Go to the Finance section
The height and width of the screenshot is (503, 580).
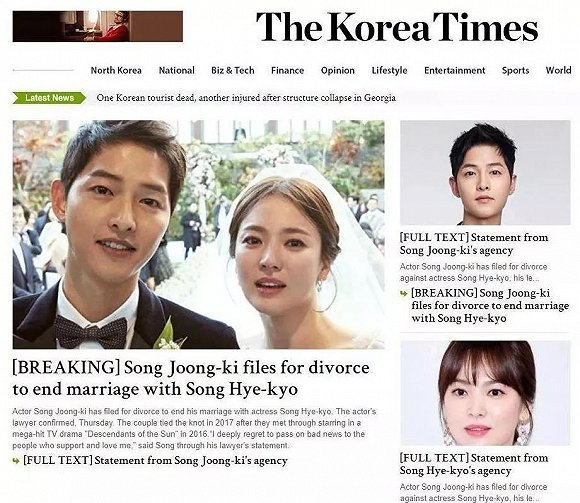coord(287,70)
